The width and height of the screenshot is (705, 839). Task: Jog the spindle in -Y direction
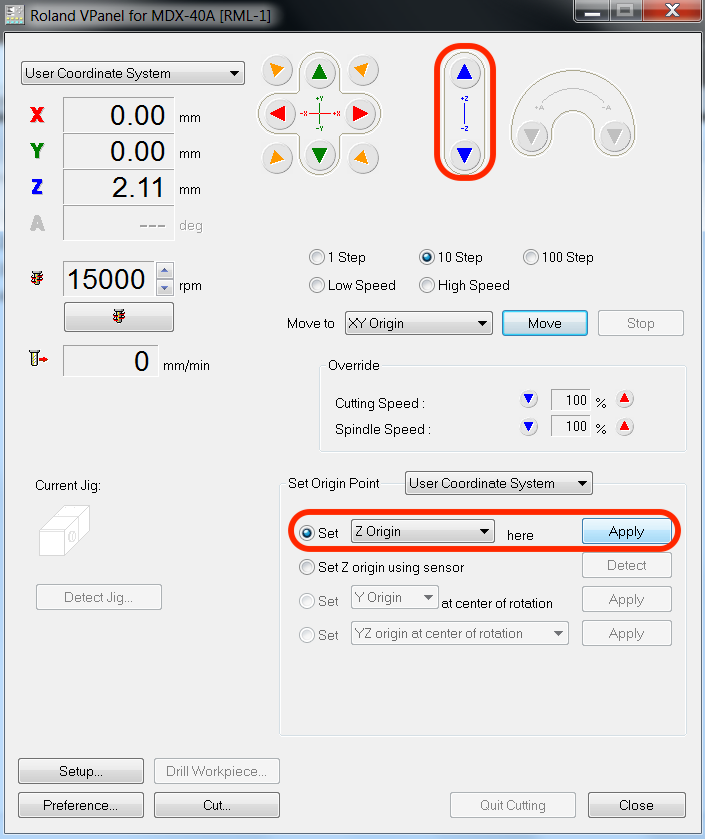(x=319, y=155)
